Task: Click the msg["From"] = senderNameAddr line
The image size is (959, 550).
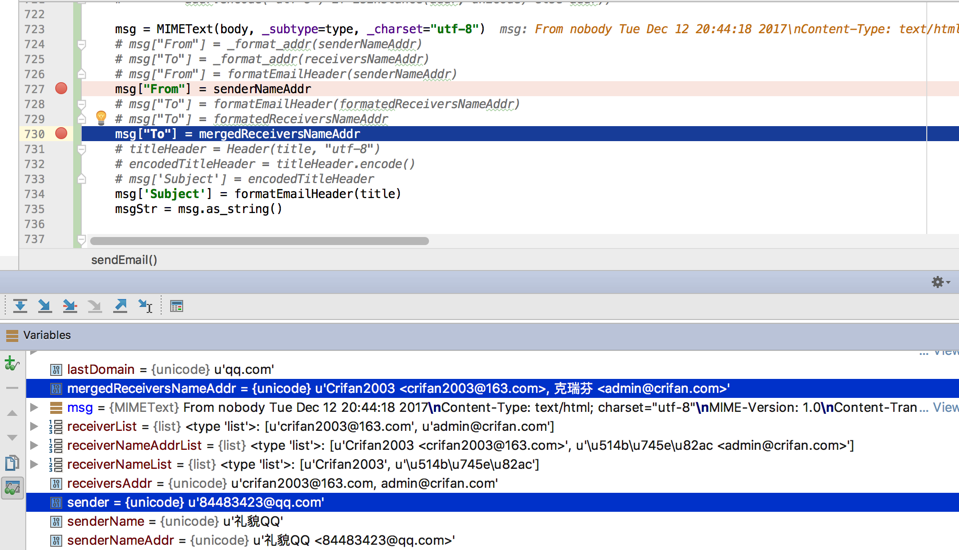Action: (x=213, y=89)
